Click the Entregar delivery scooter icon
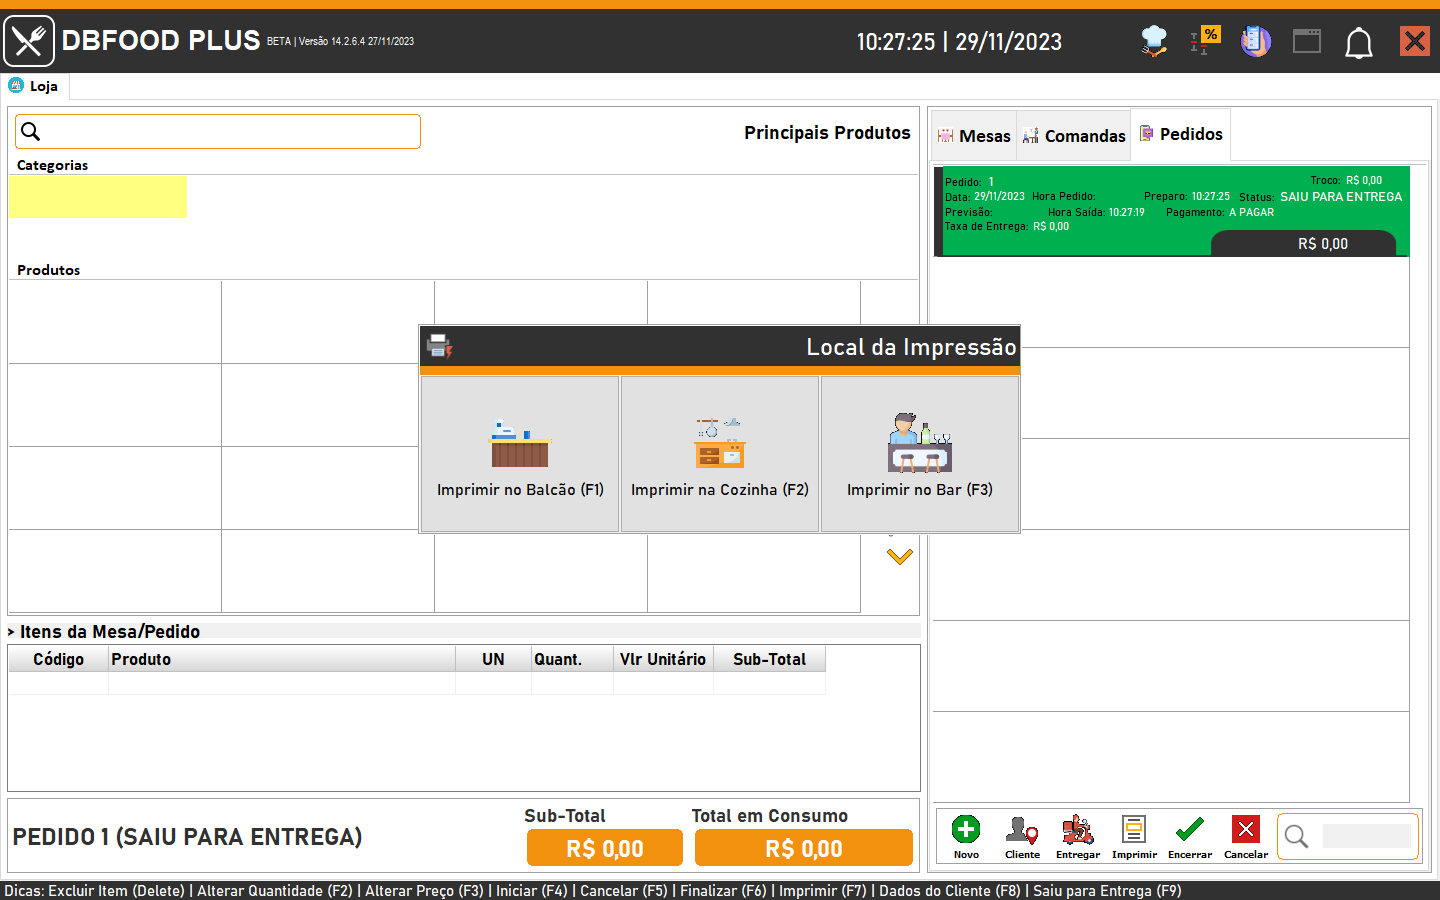This screenshot has width=1440, height=900. (1078, 836)
